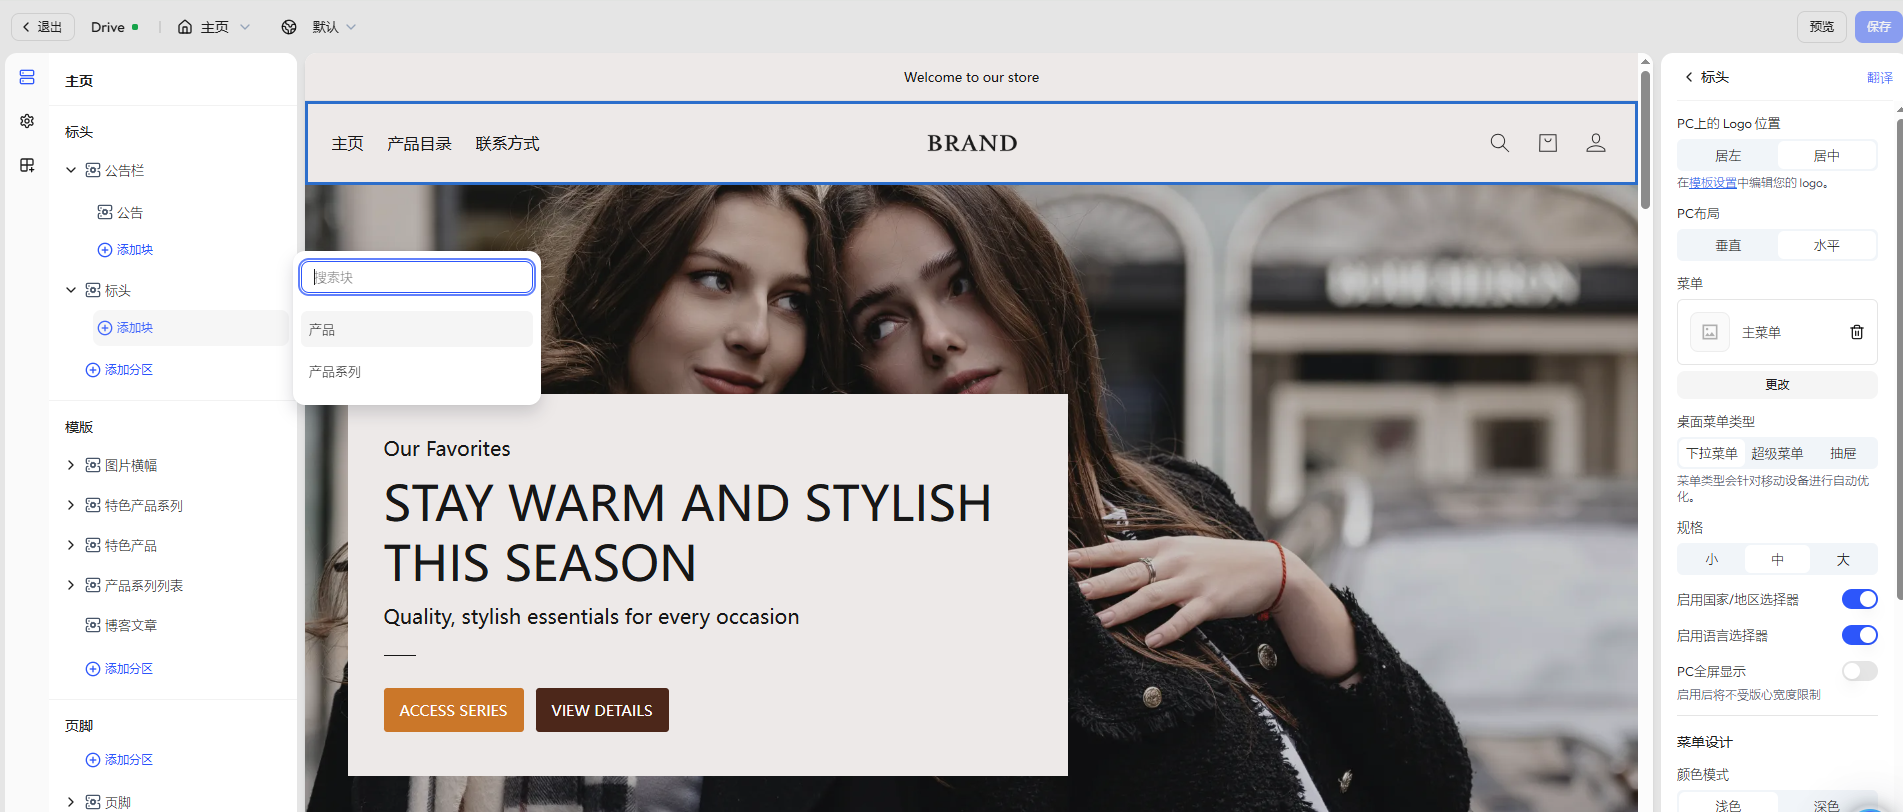Open theme settings gear icon

[x=27, y=121]
